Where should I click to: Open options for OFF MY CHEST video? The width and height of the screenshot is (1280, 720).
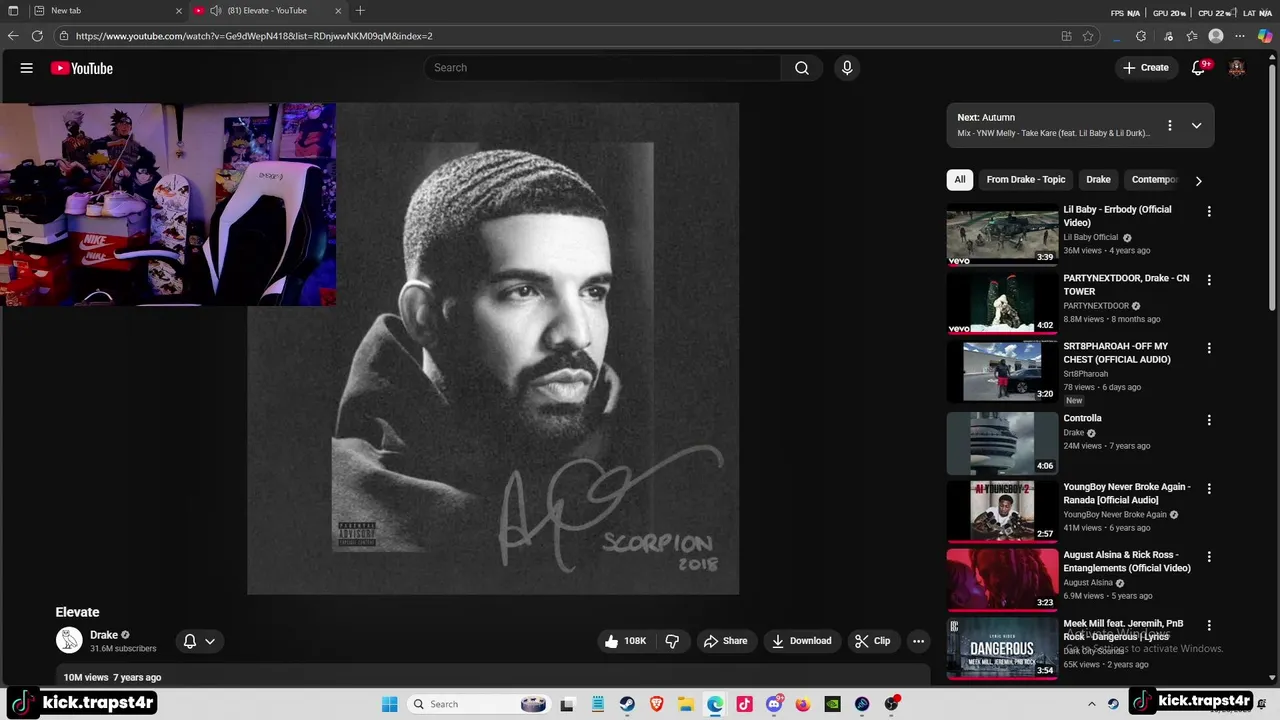[1209, 348]
